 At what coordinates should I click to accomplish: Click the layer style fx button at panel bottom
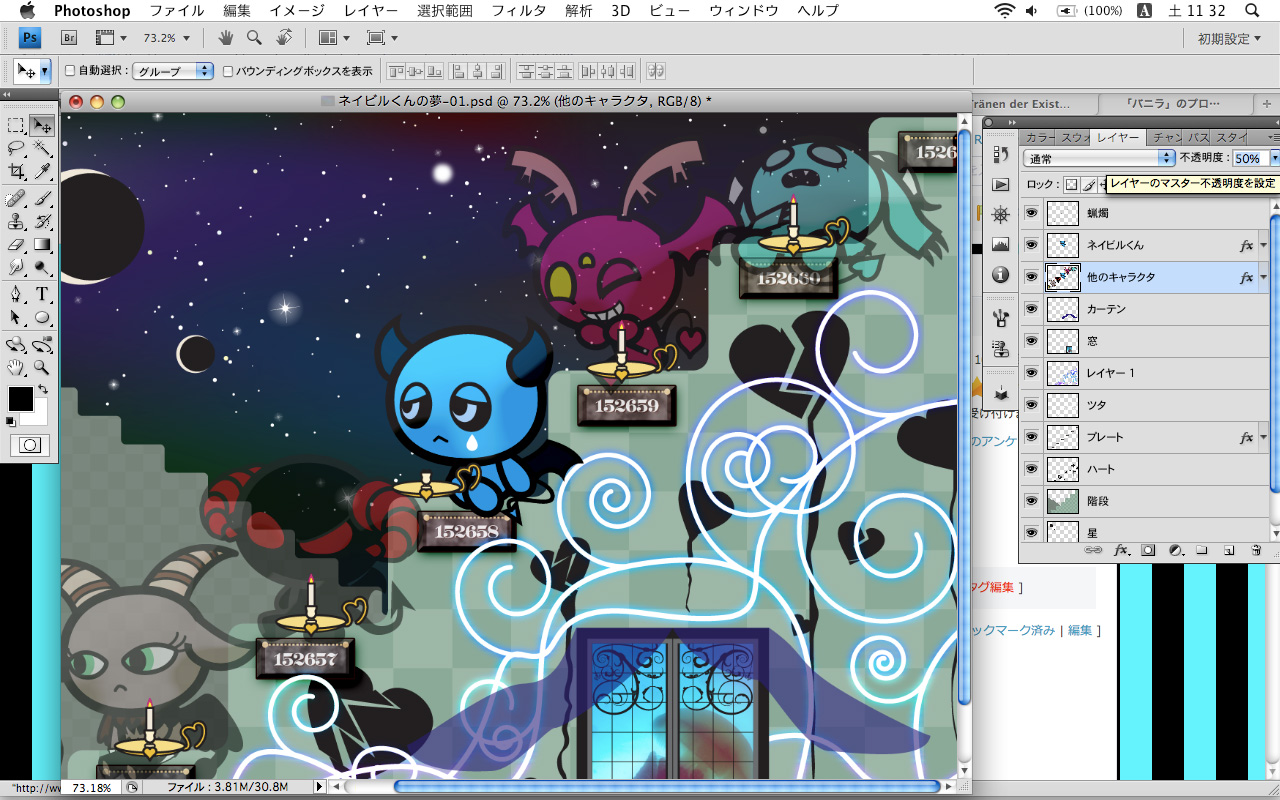[1121, 550]
